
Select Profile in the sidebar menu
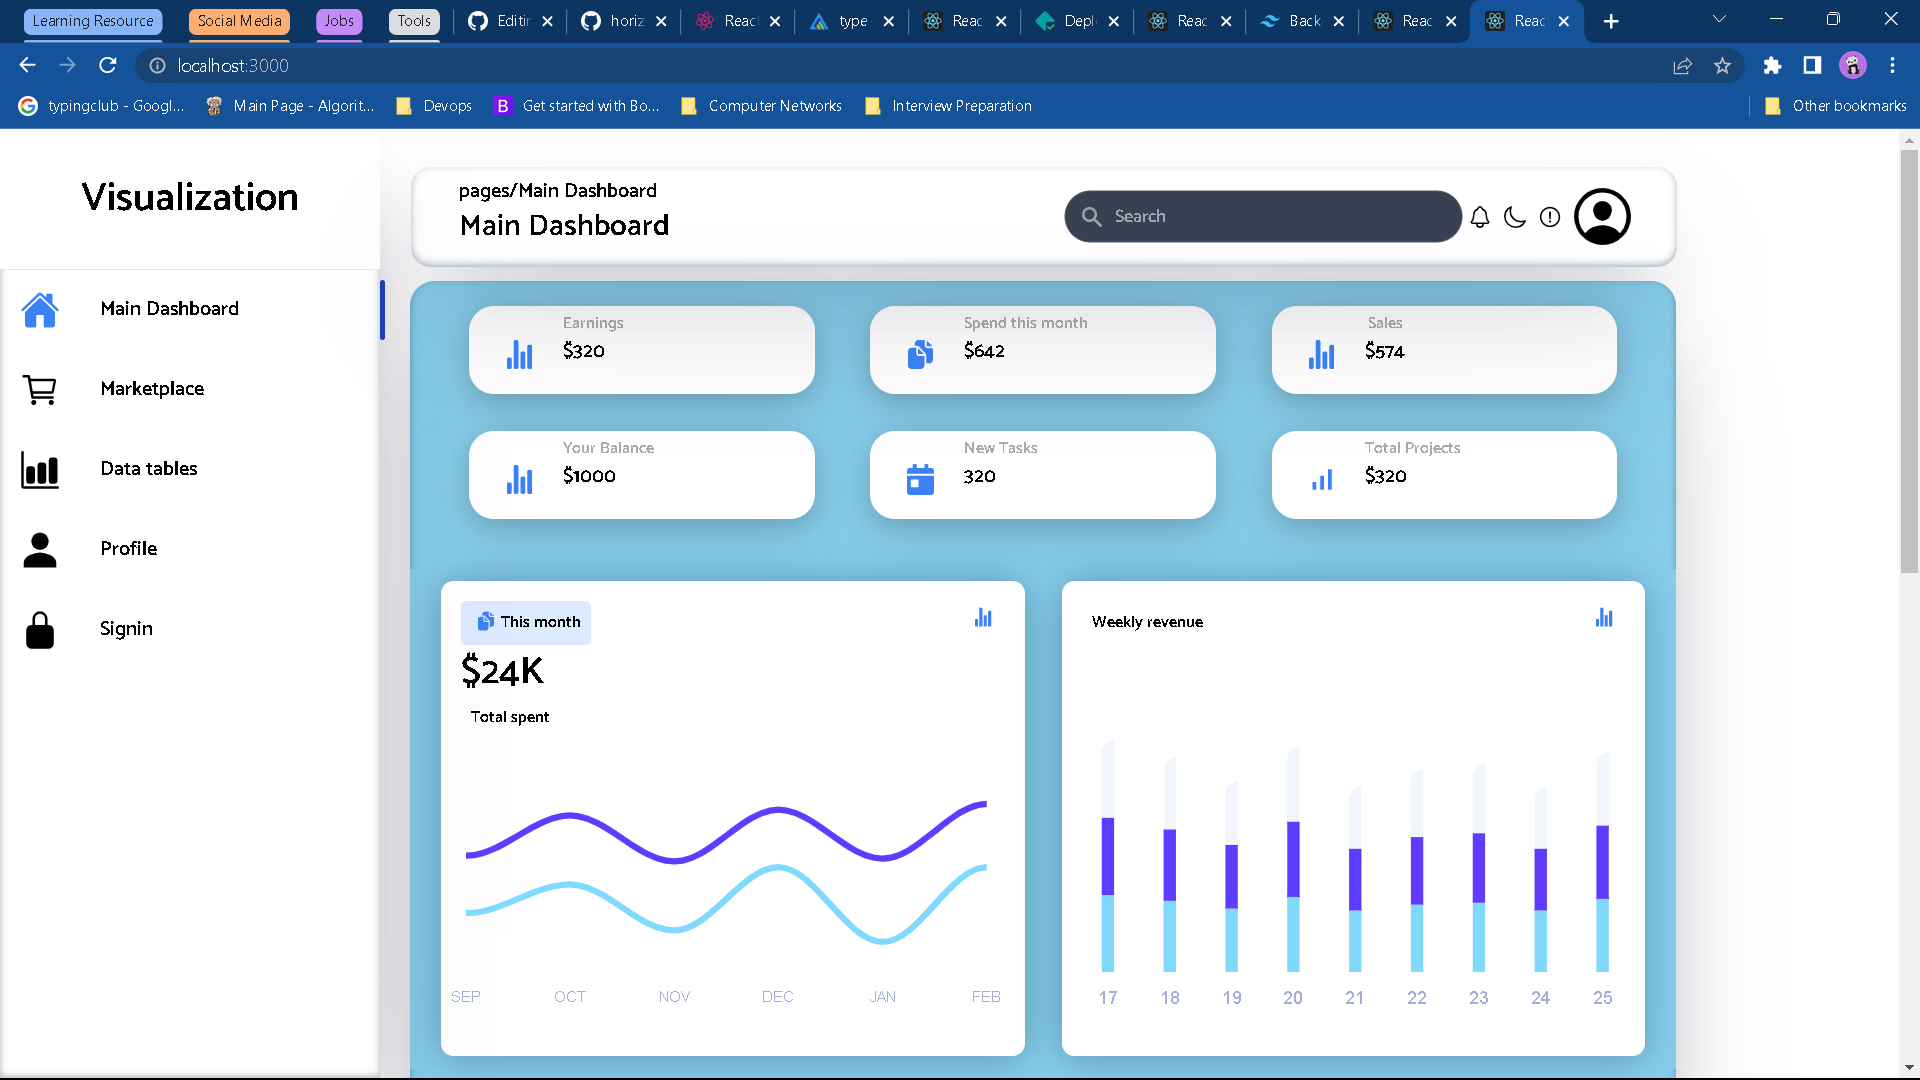[x=128, y=549]
